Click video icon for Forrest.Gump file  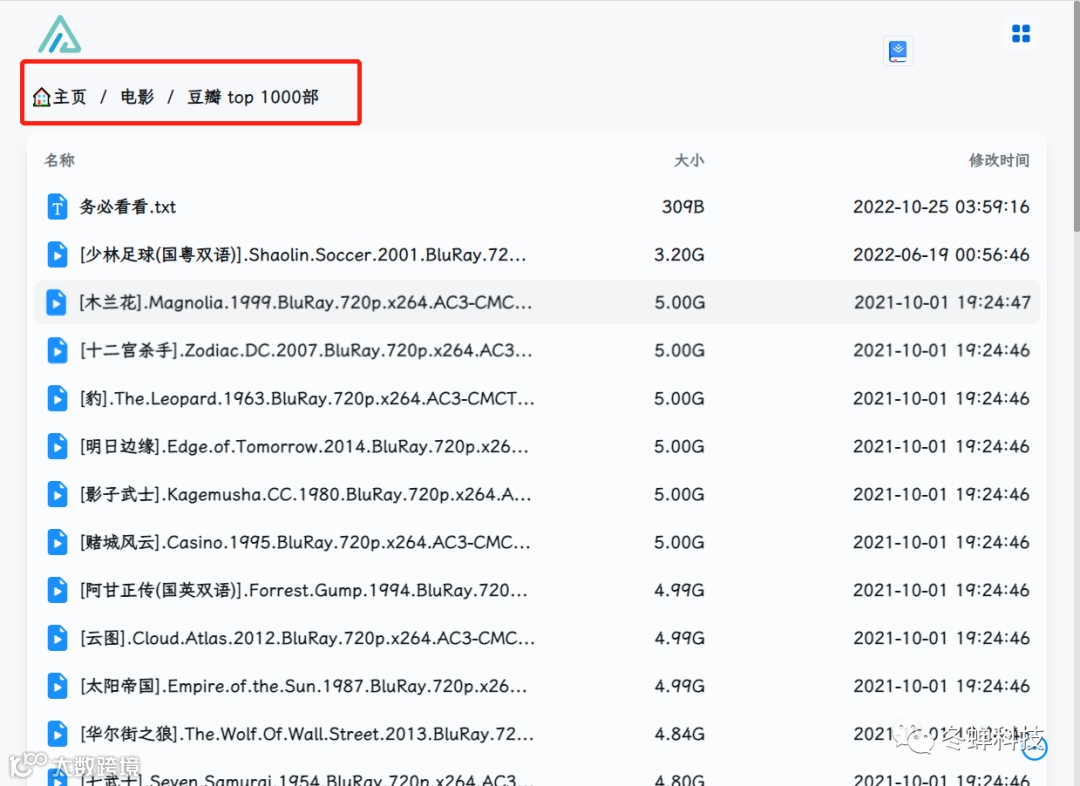click(57, 590)
